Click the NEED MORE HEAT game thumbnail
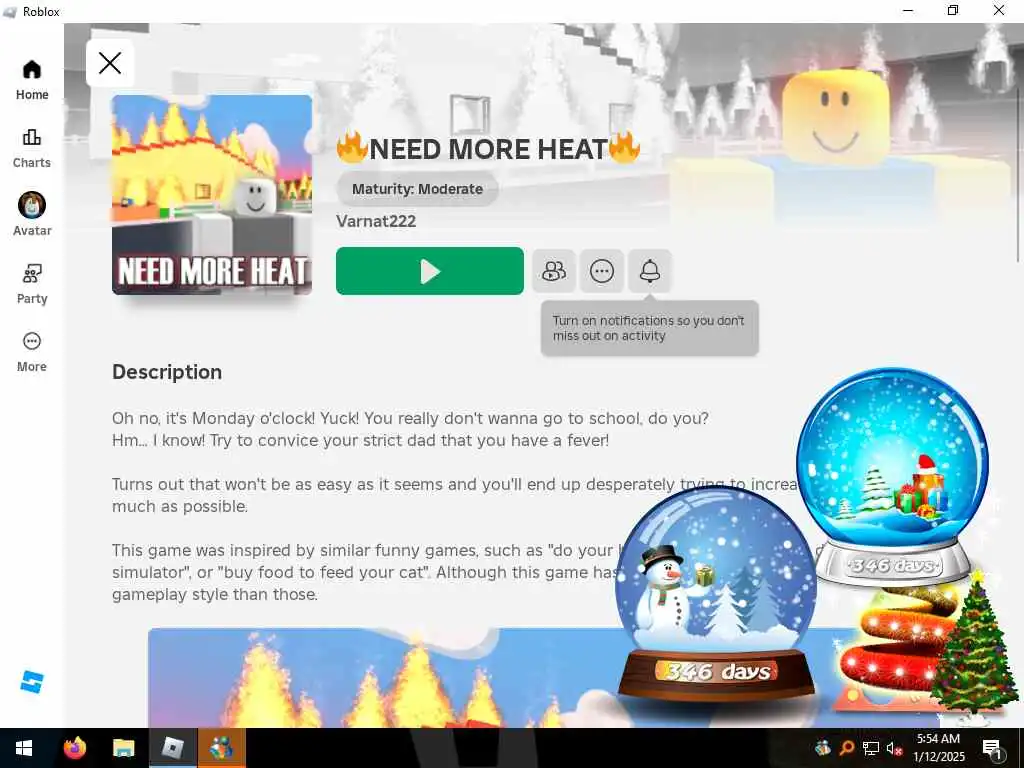 [212, 195]
